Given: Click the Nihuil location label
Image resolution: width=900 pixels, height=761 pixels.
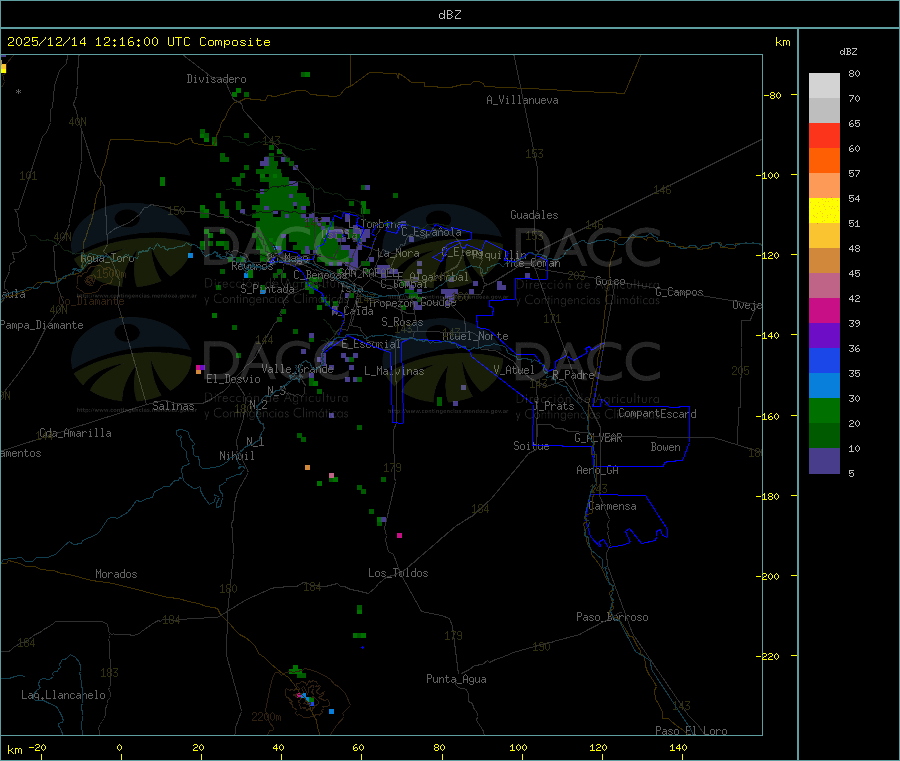Looking at the screenshot, I should pos(236,456).
